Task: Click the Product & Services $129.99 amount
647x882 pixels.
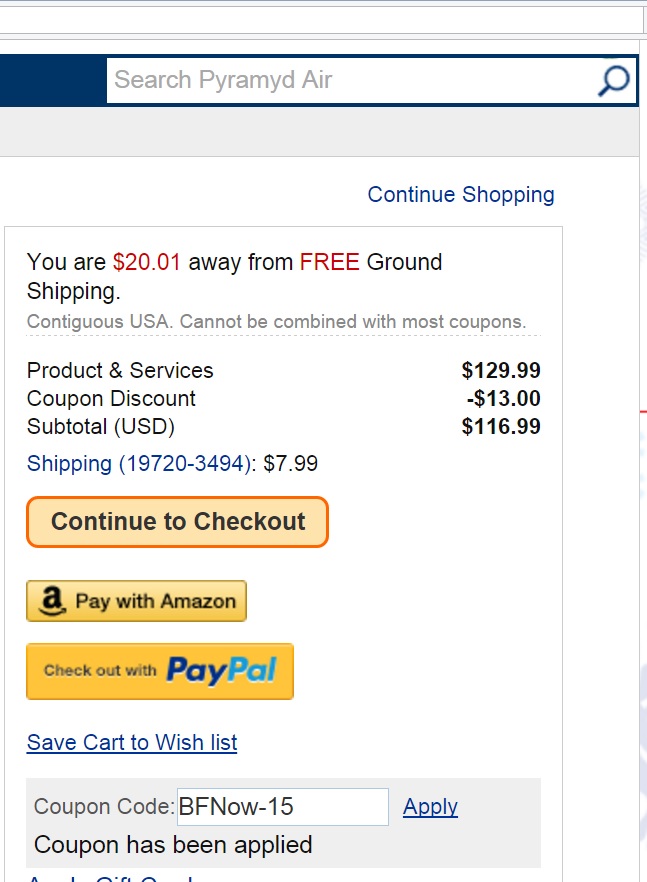Action: pos(500,370)
